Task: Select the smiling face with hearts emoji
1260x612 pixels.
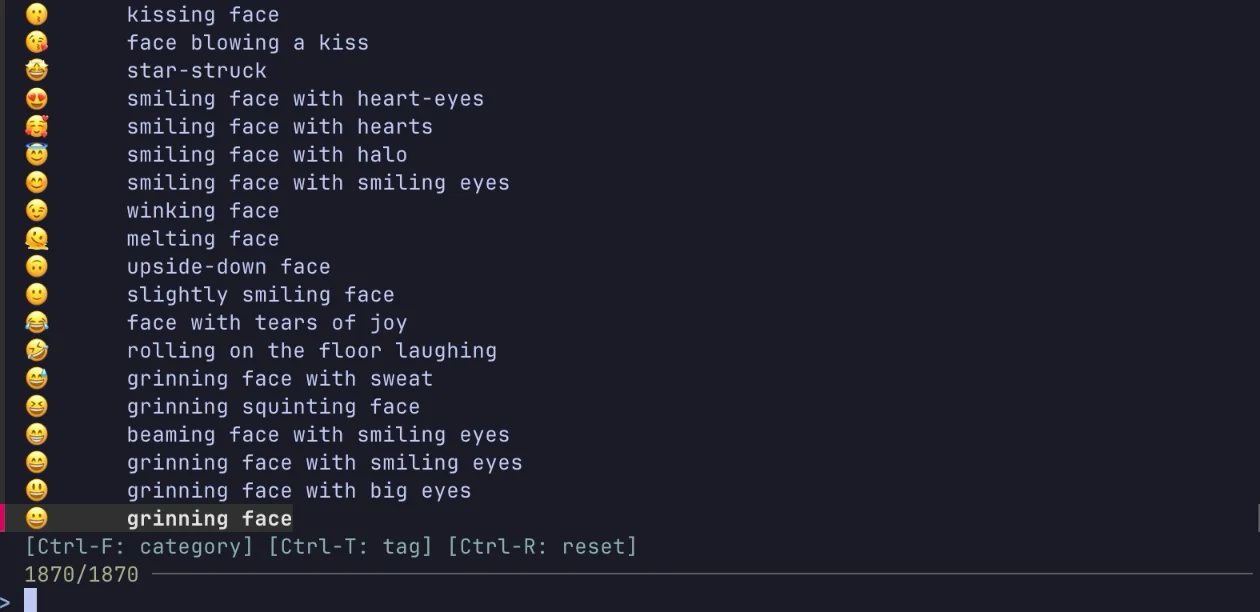Action: [37, 126]
